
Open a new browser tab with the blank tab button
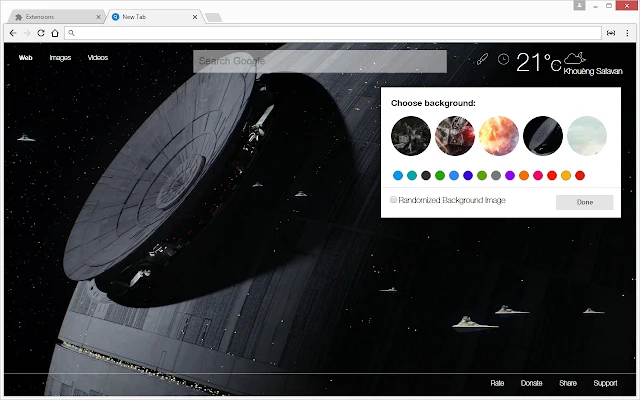[213, 17]
